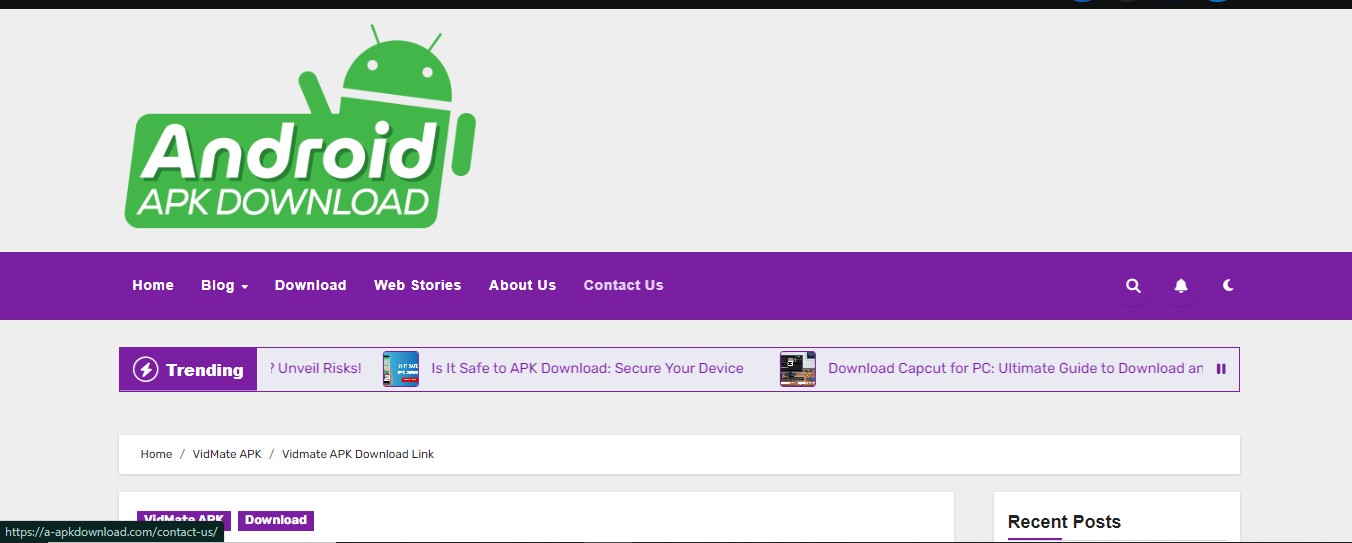Open the search icon in navbar
Image resolution: width=1352 pixels, height=543 pixels.
[1133, 286]
